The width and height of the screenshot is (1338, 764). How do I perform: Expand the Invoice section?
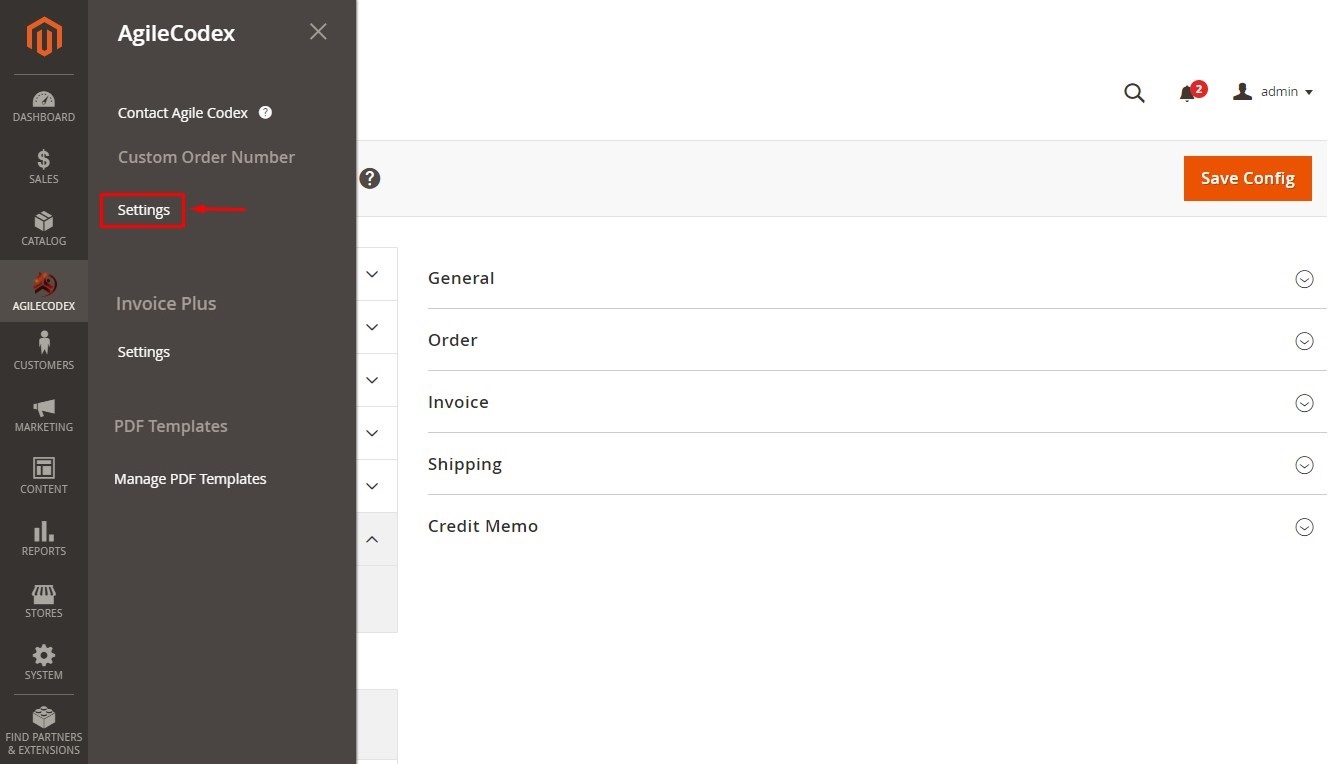click(x=877, y=402)
